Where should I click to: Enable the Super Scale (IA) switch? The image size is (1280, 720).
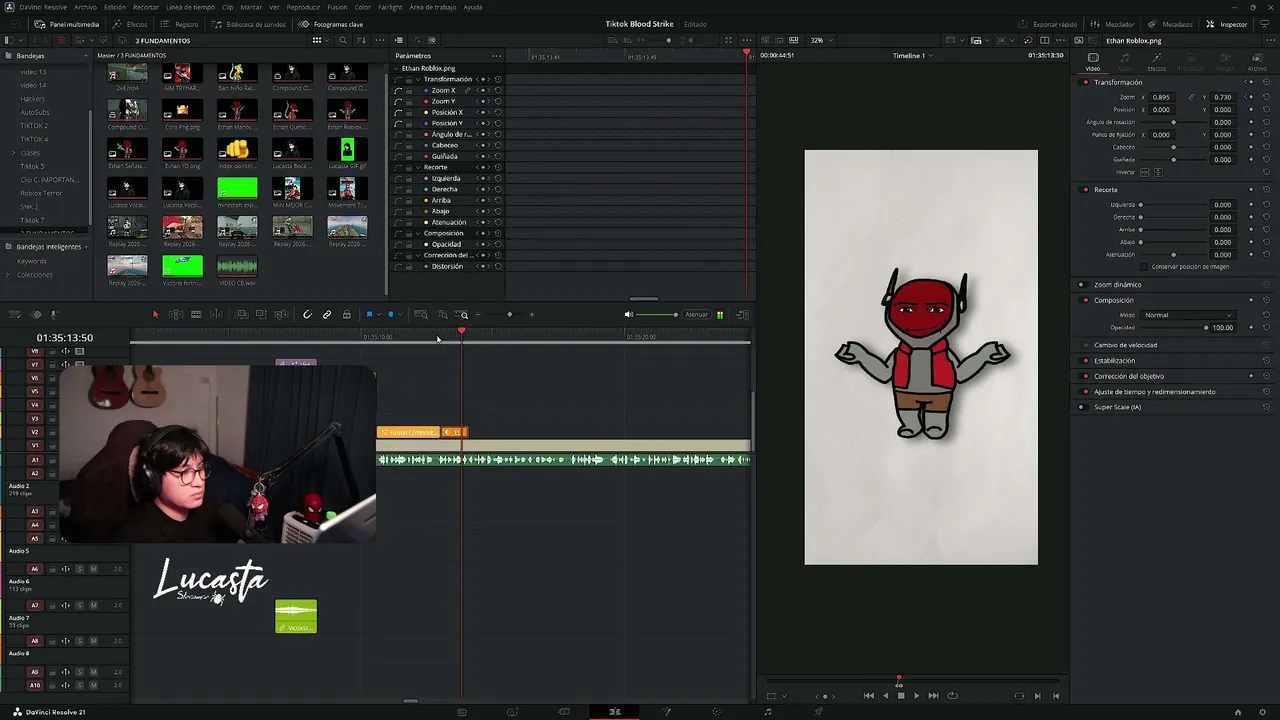[1081, 407]
